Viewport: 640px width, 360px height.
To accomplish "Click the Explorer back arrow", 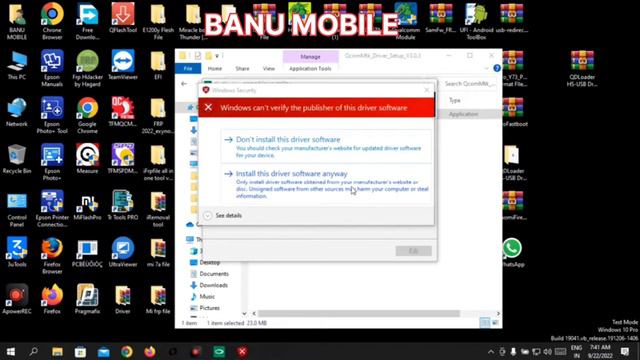I will tap(184, 84).
